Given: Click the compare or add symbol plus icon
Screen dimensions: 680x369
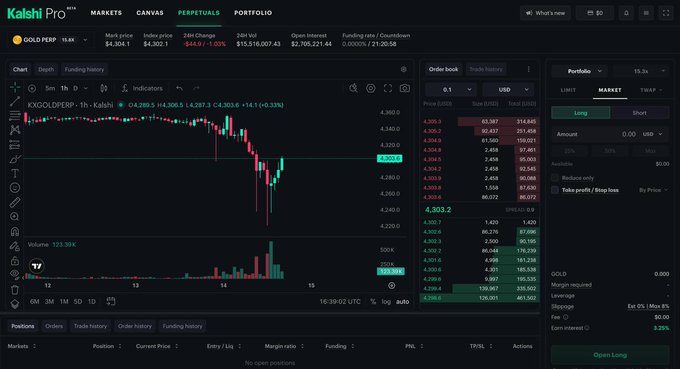Looking at the screenshot, I should click(x=32, y=88).
